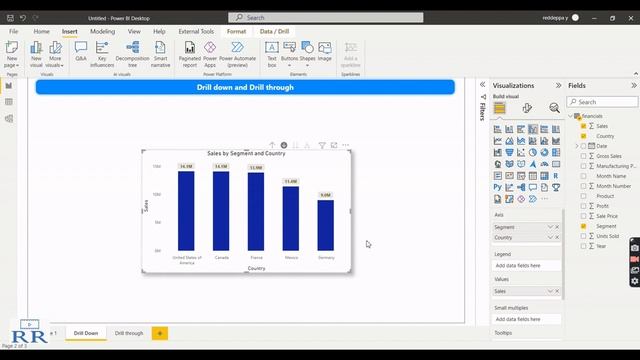
Task: Select the Line chart visualization
Action: [x=498, y=141]
